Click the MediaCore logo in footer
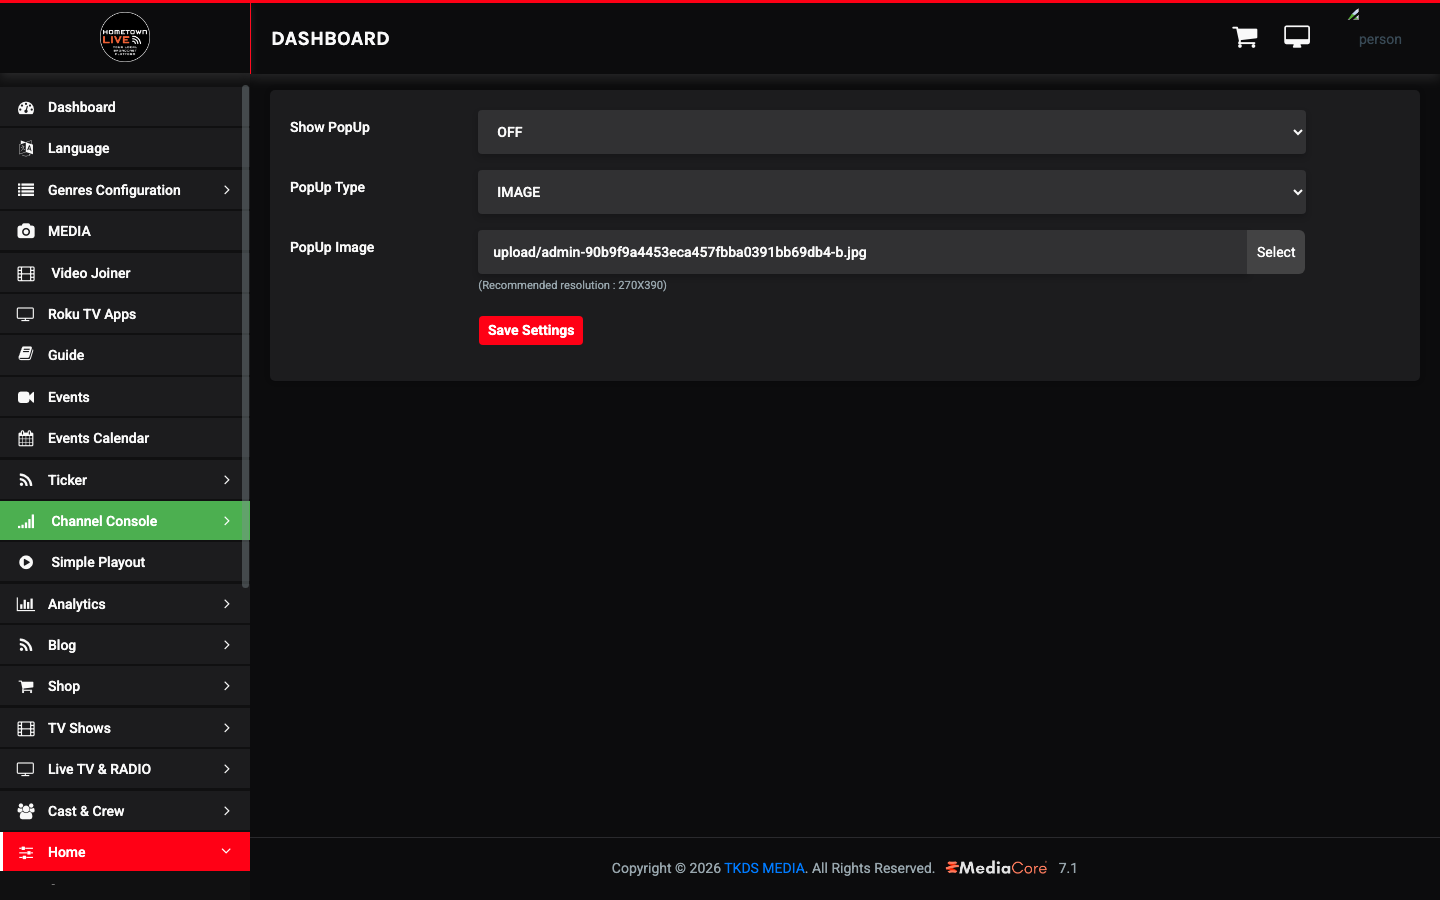Image resolution: width=1440 pixels, height=900 pixels. (x=996, y=868)
